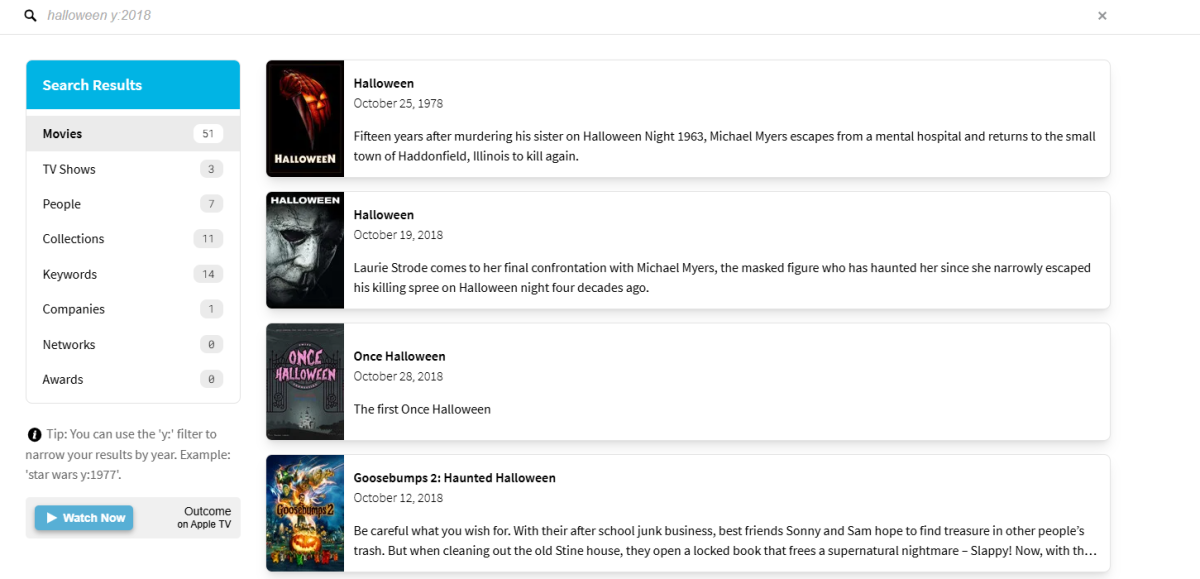
Task: View Keywords search results
Action: coord(133,274)
